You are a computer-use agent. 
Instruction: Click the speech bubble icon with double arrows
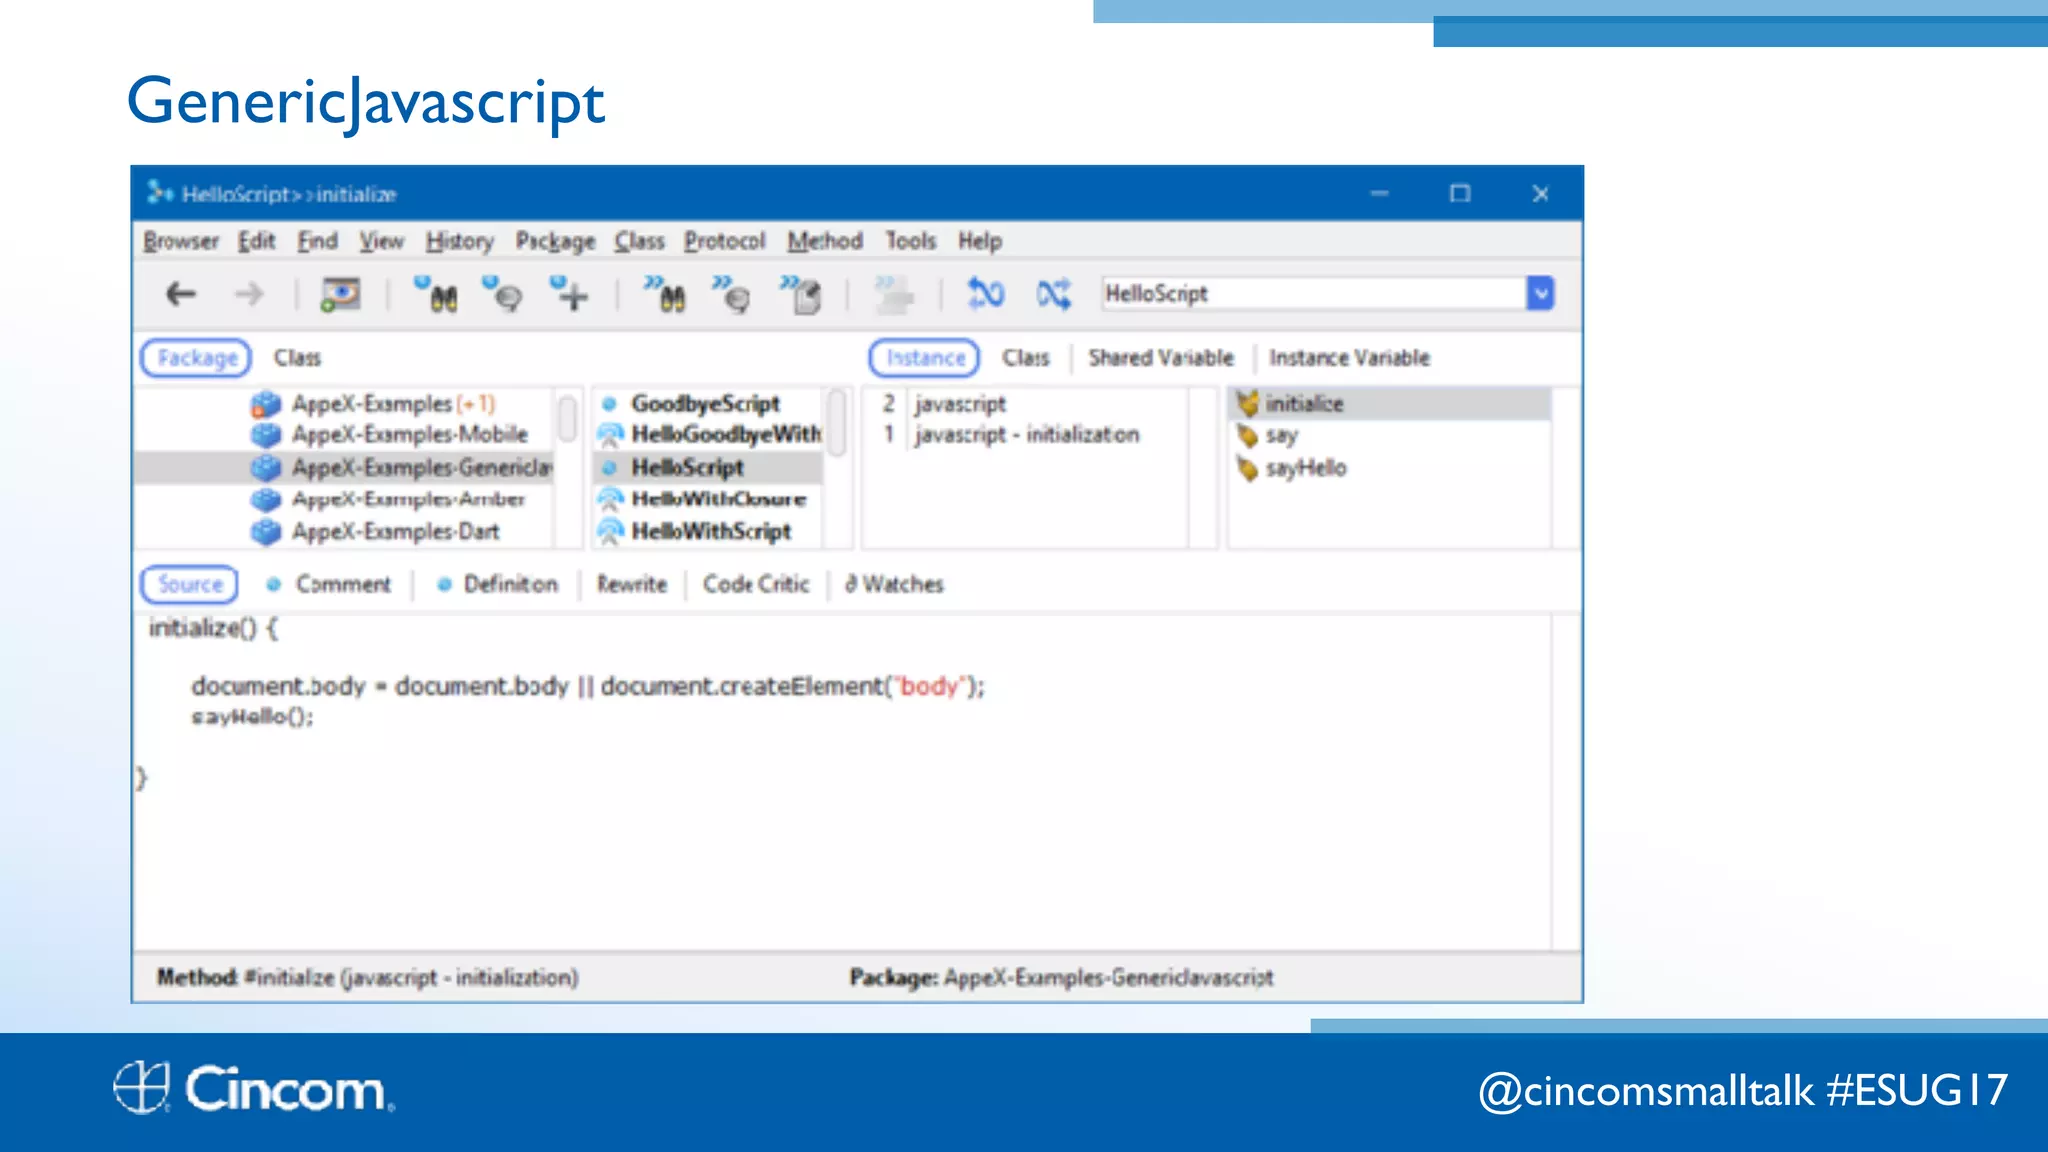731,294
